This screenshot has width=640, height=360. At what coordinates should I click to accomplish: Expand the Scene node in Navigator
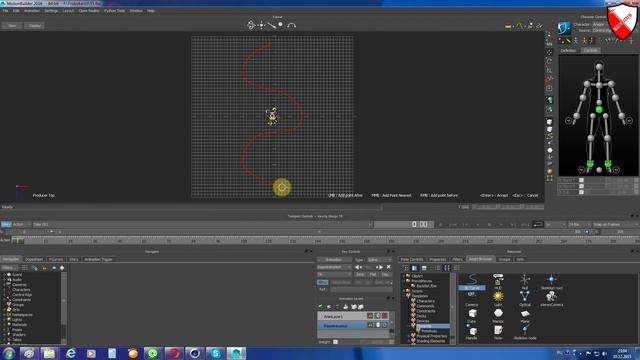[x=4, y=275]
